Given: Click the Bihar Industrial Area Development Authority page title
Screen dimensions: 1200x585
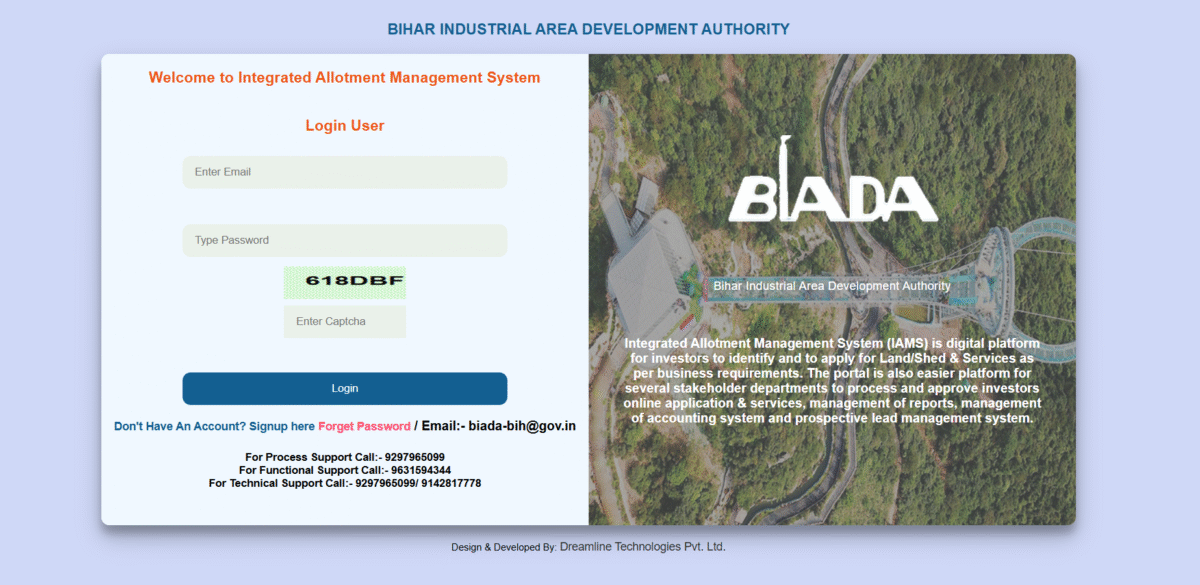Looking at the screenshot, I should coord(588,29).
